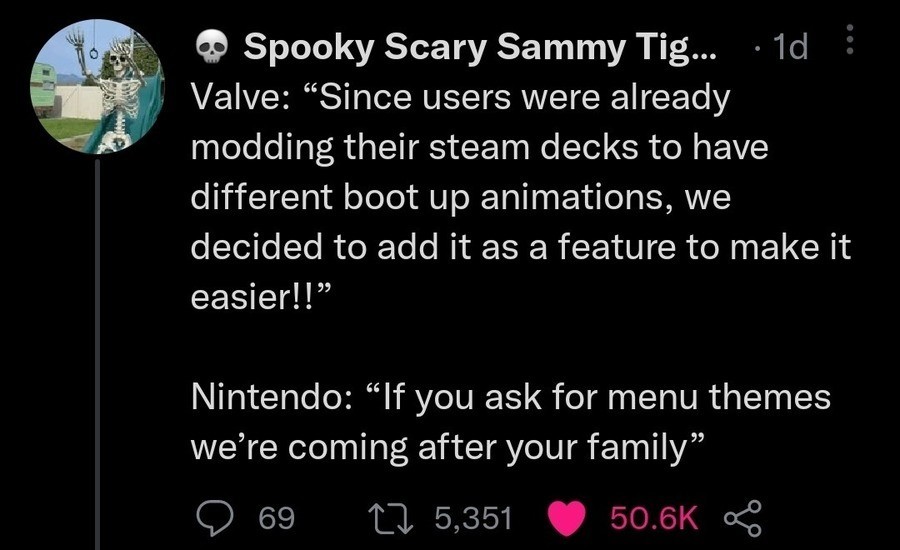
Task: Click the "easier!!" text line
Action: 262,297
